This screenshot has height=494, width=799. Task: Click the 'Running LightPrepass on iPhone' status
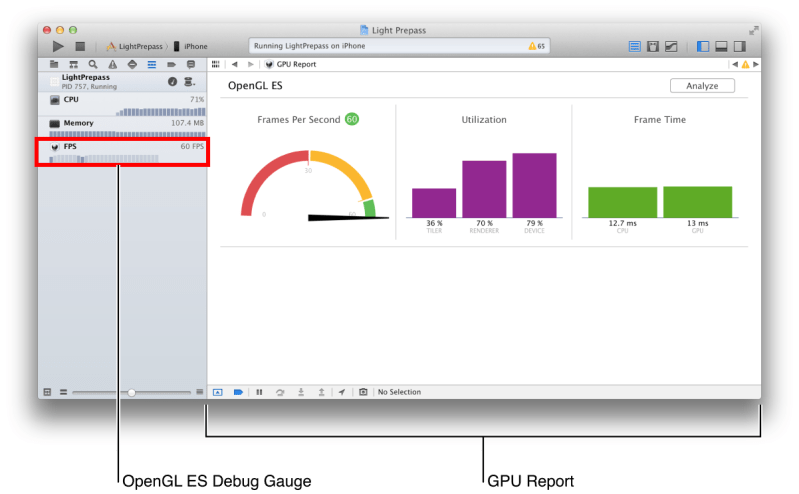[x=310, y=46]
